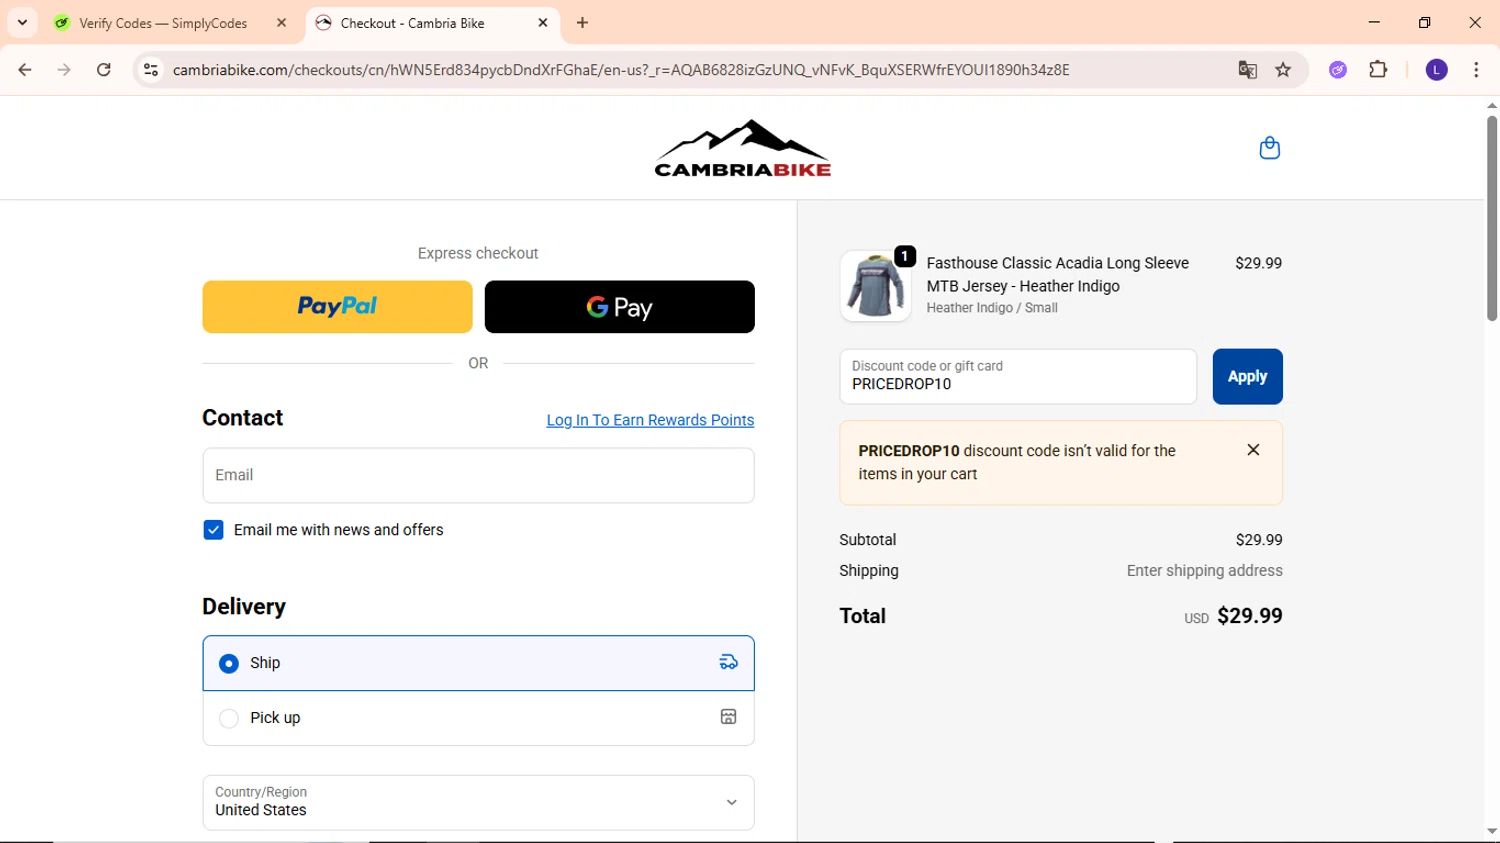Click the Express checkout heading

point(478,253)
